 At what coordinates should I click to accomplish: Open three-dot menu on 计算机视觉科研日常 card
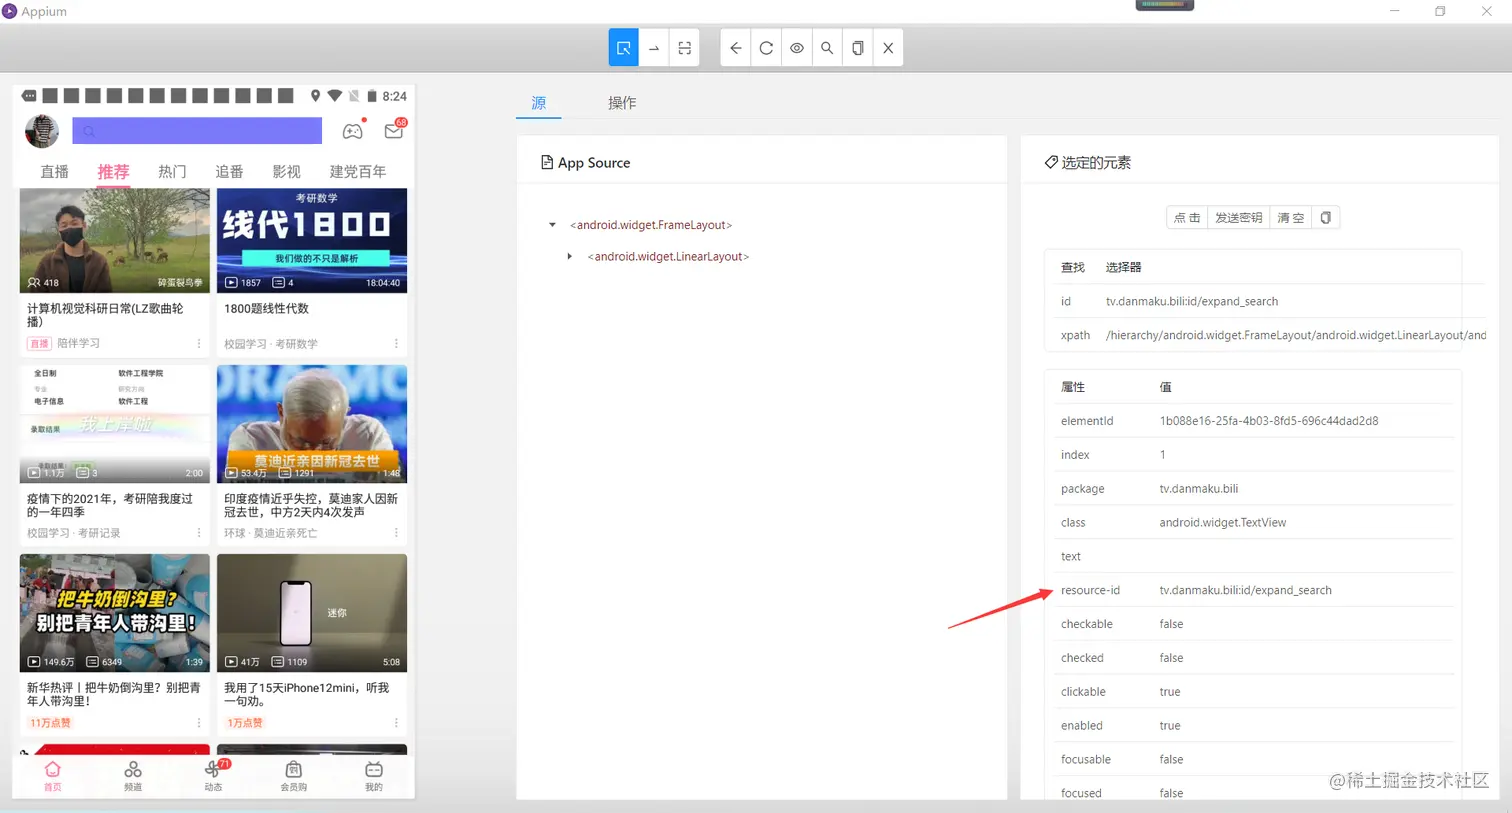click(199, 343)
